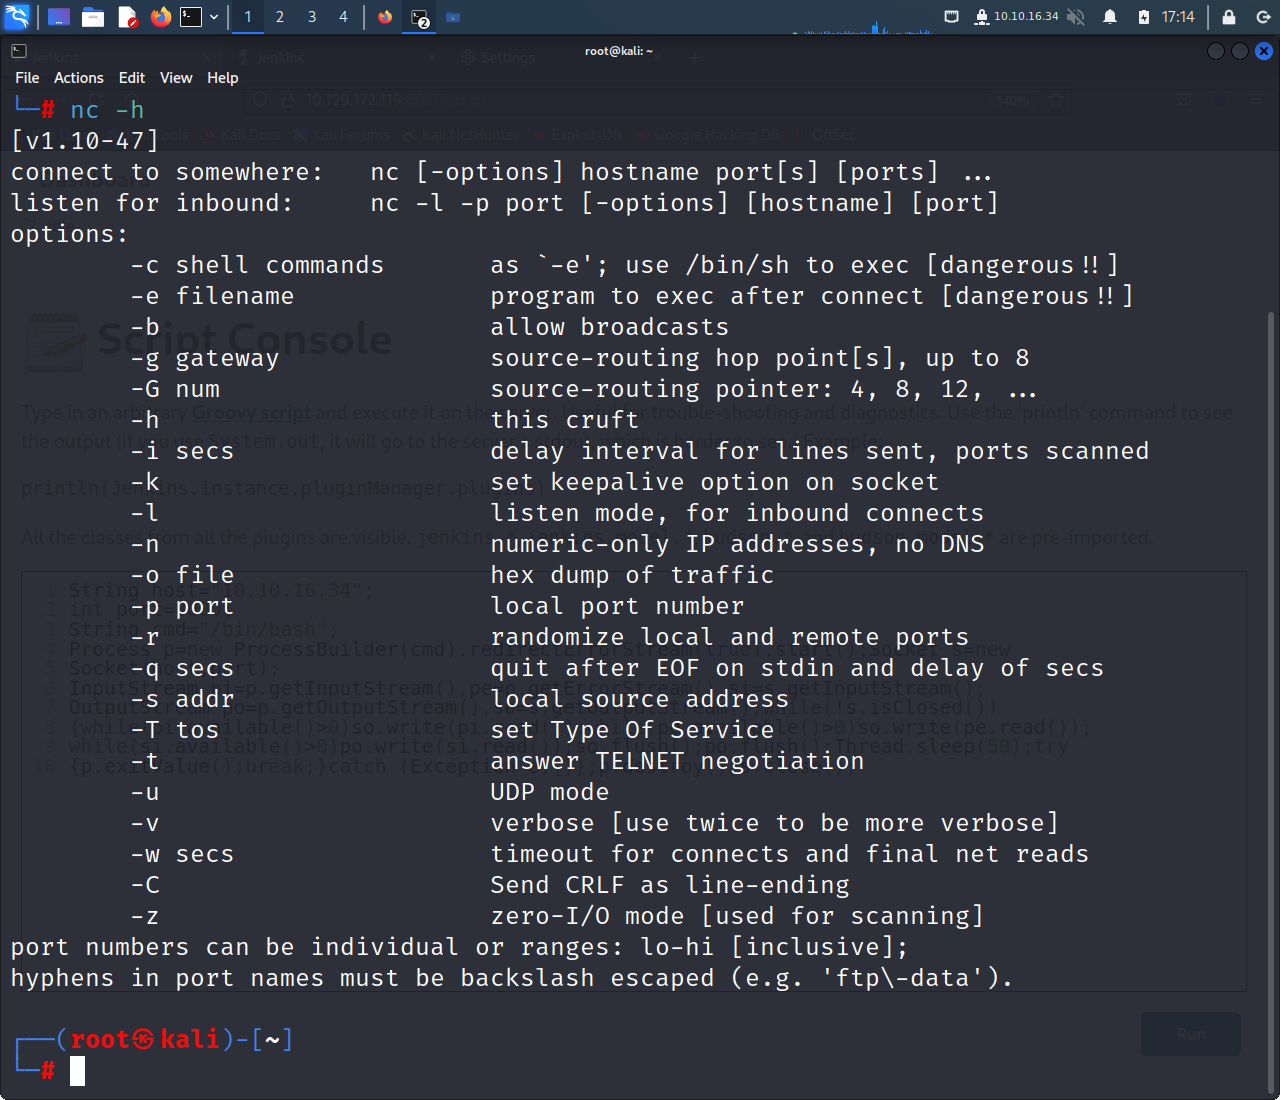Open the View menu
Screen dimensions: 1280x1100
tap(176, 78)
